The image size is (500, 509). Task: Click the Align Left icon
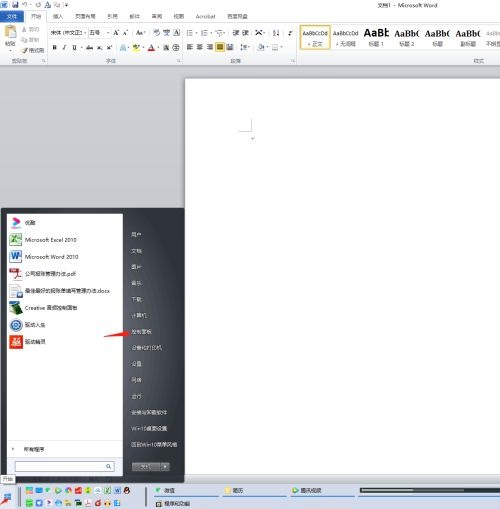[x=190, y=47]
